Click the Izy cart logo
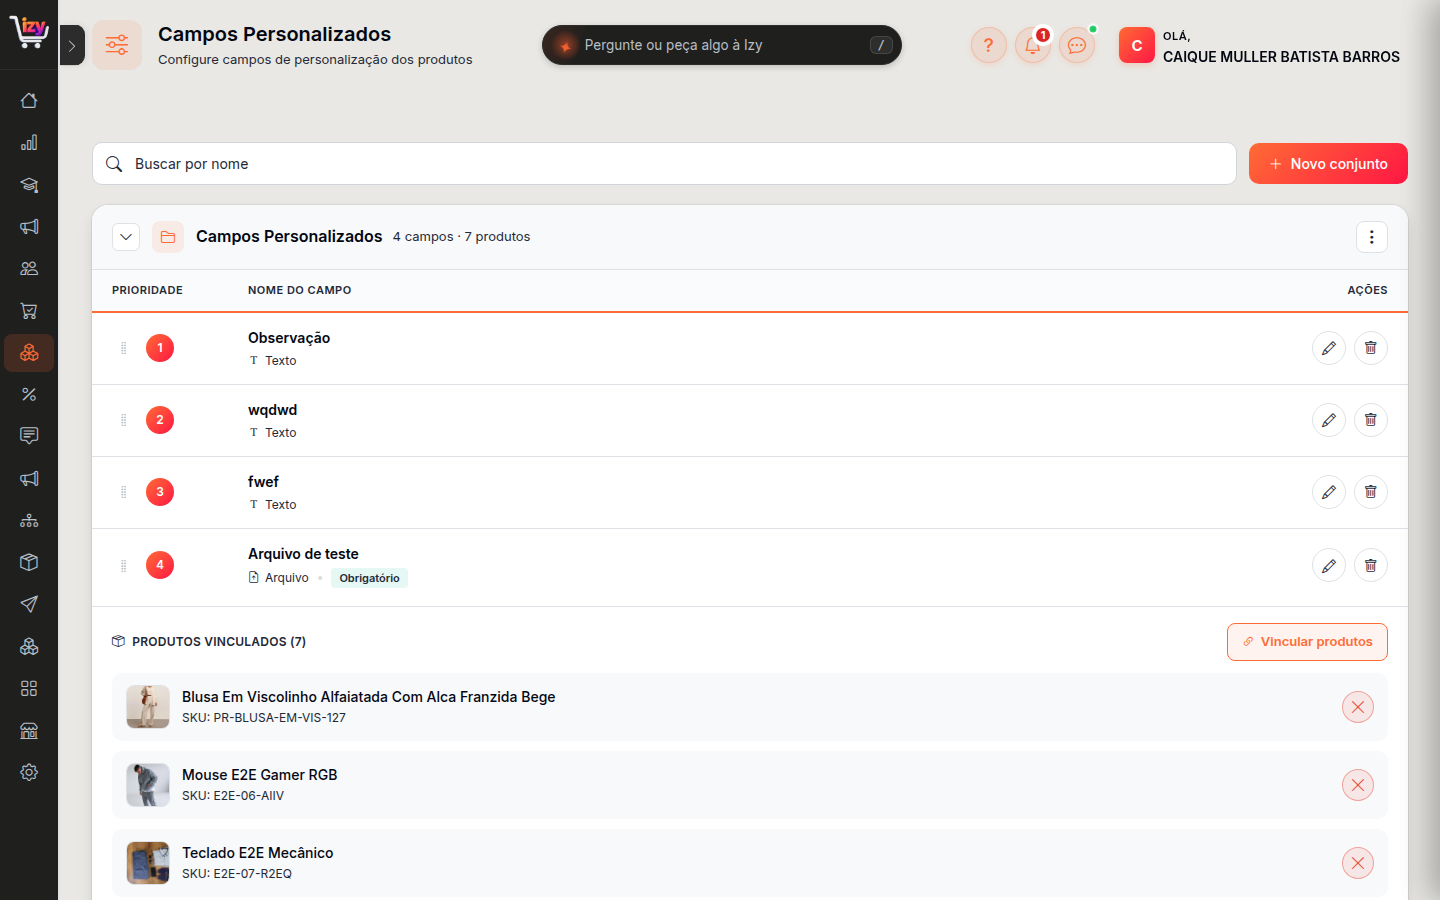Viewport: 1440px width, 900px height. tap(29, 32)
